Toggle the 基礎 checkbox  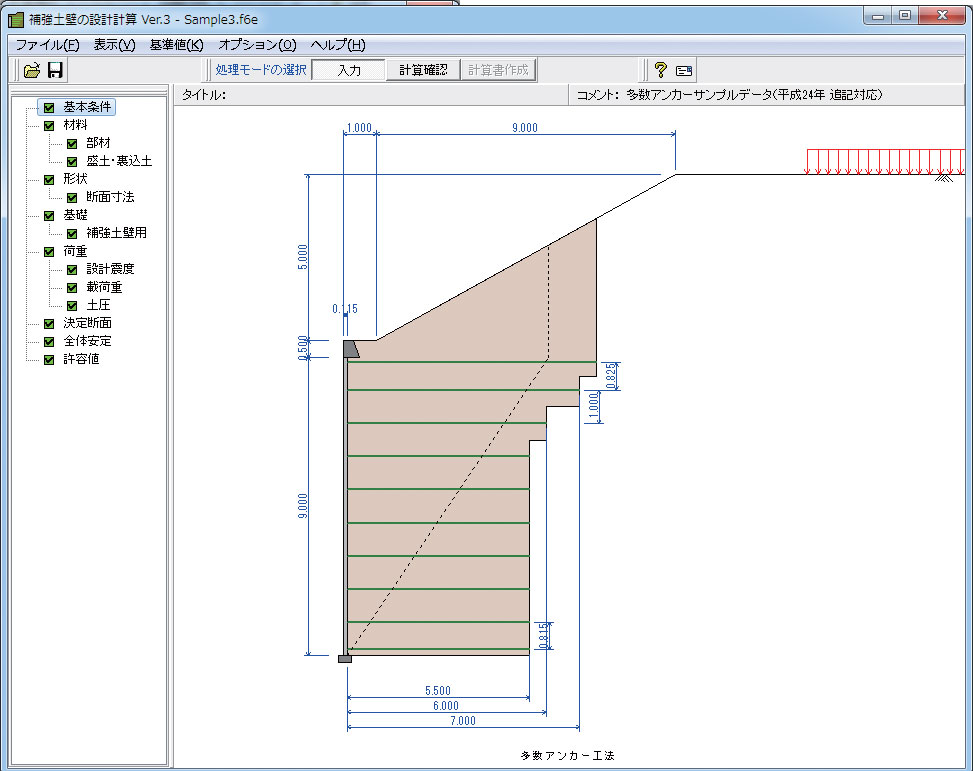pyautogui.click(x=49, y=215)
